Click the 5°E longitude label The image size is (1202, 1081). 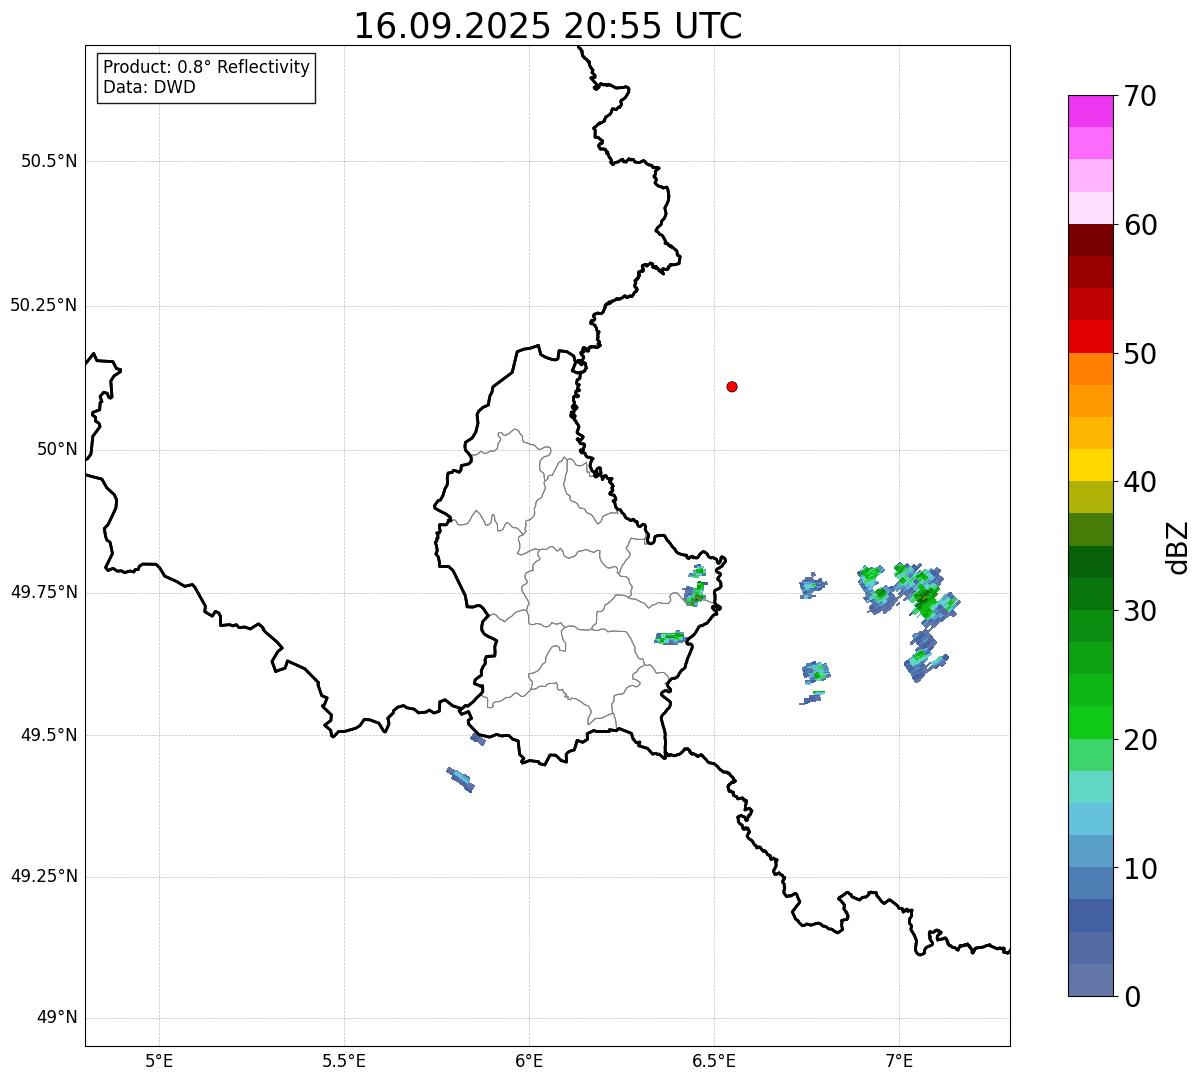(x=159, y=1061)
